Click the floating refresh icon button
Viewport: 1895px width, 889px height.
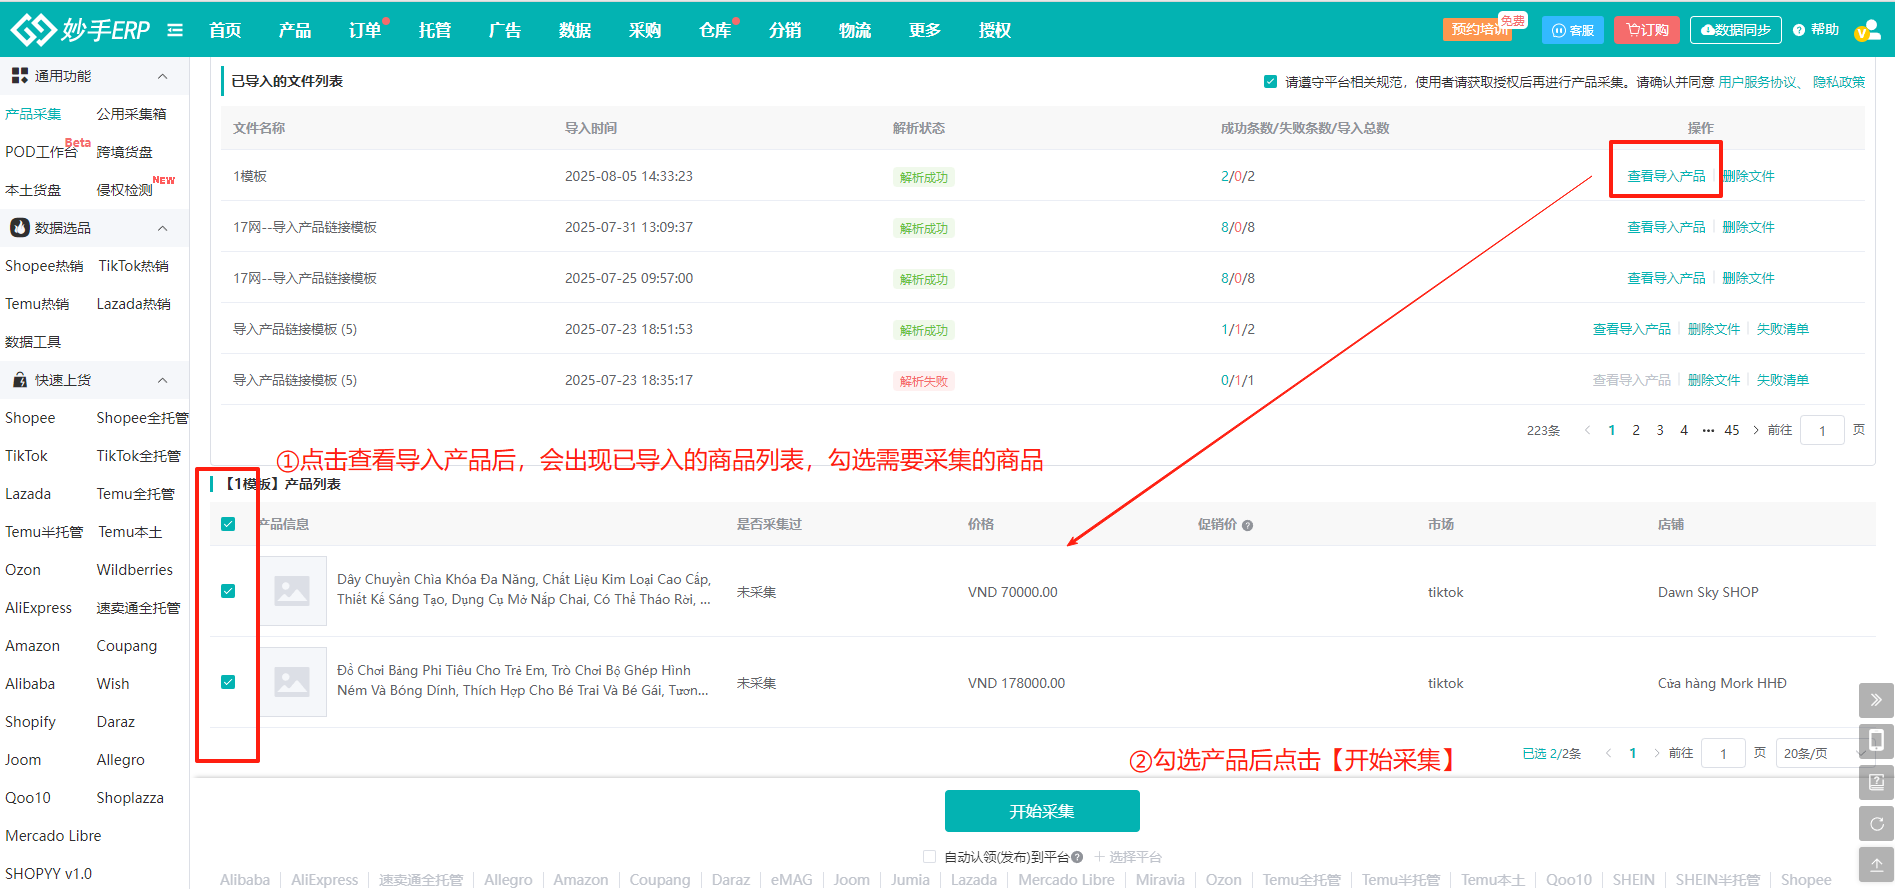pyautogui.click(x=1876, y=824)
